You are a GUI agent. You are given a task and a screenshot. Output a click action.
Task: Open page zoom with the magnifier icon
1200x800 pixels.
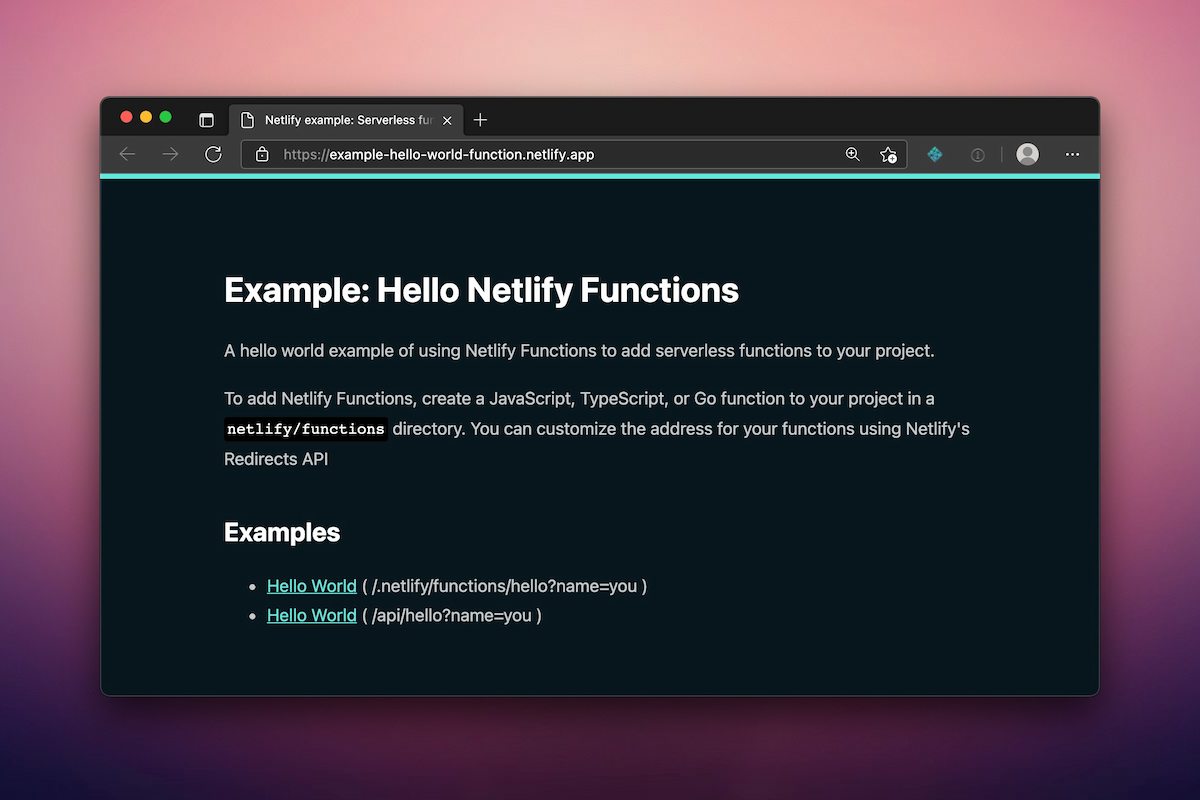coord(852,154)
